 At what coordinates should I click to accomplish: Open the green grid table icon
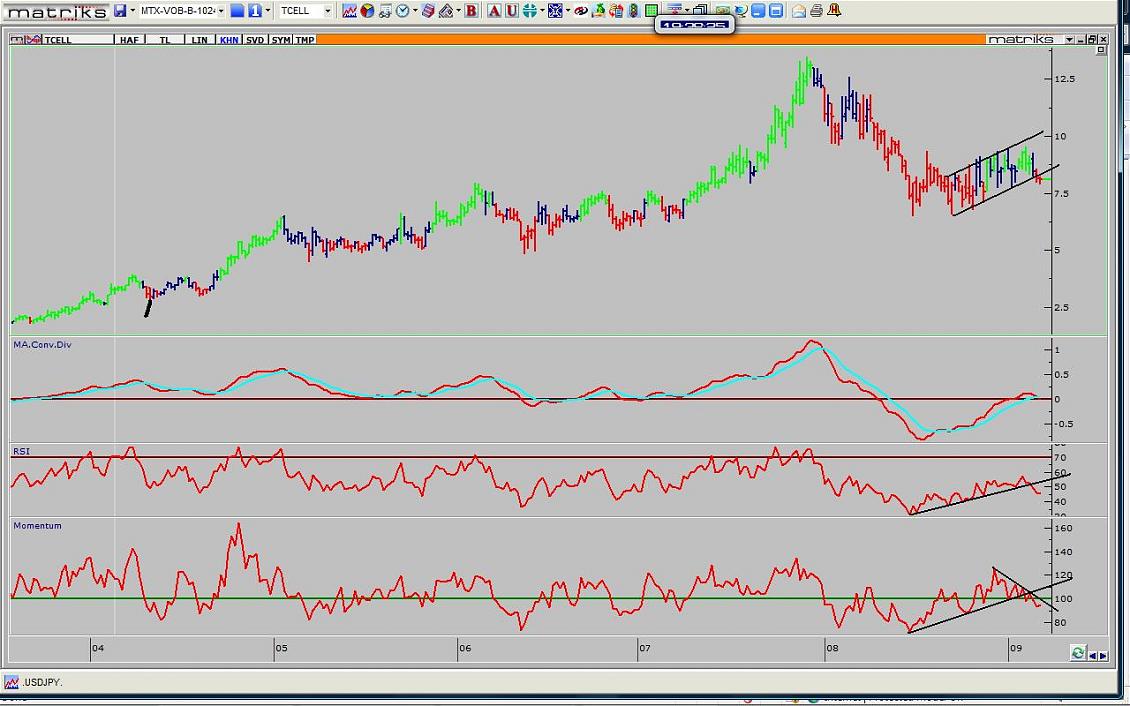click(x=651, y=10)
